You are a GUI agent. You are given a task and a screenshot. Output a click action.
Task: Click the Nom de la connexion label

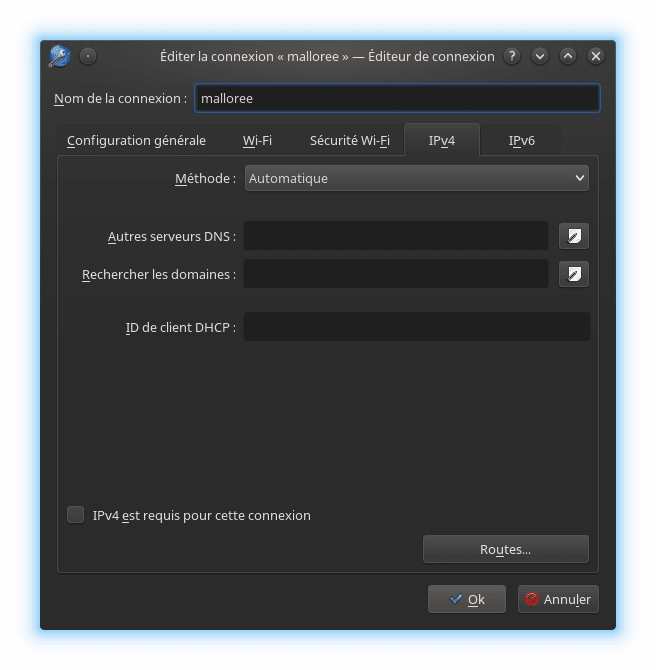pos(121,98)
